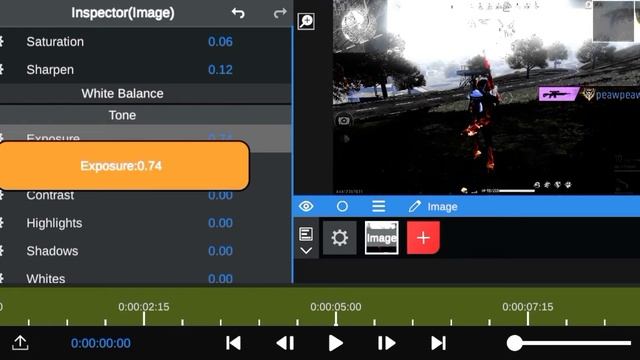Open project settings gear
This screenshot has width=640, height=360.
pos(340,238)
